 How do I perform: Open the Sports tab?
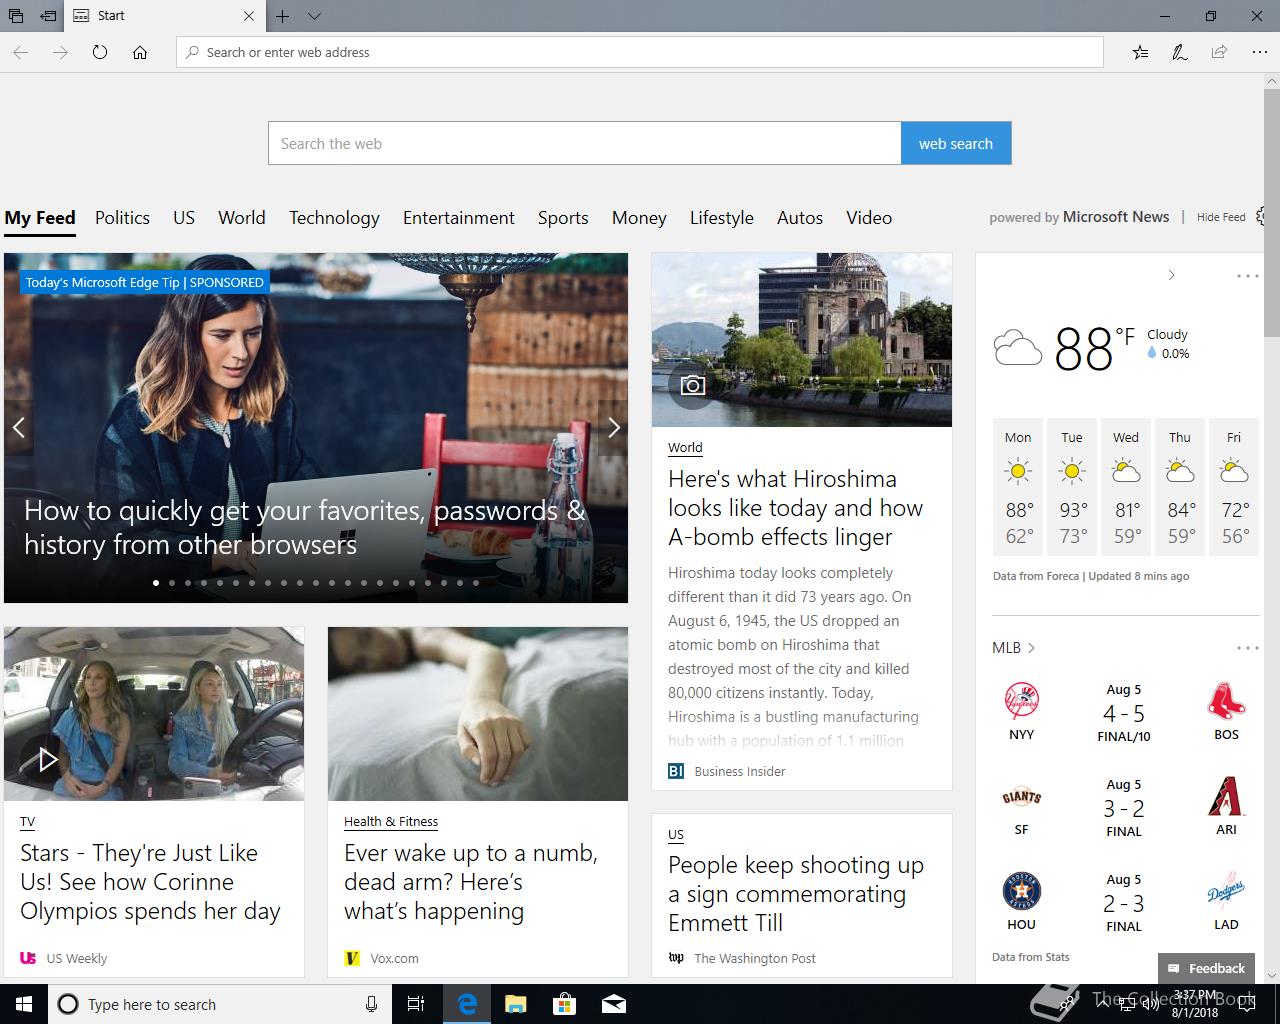coord(563,218)
